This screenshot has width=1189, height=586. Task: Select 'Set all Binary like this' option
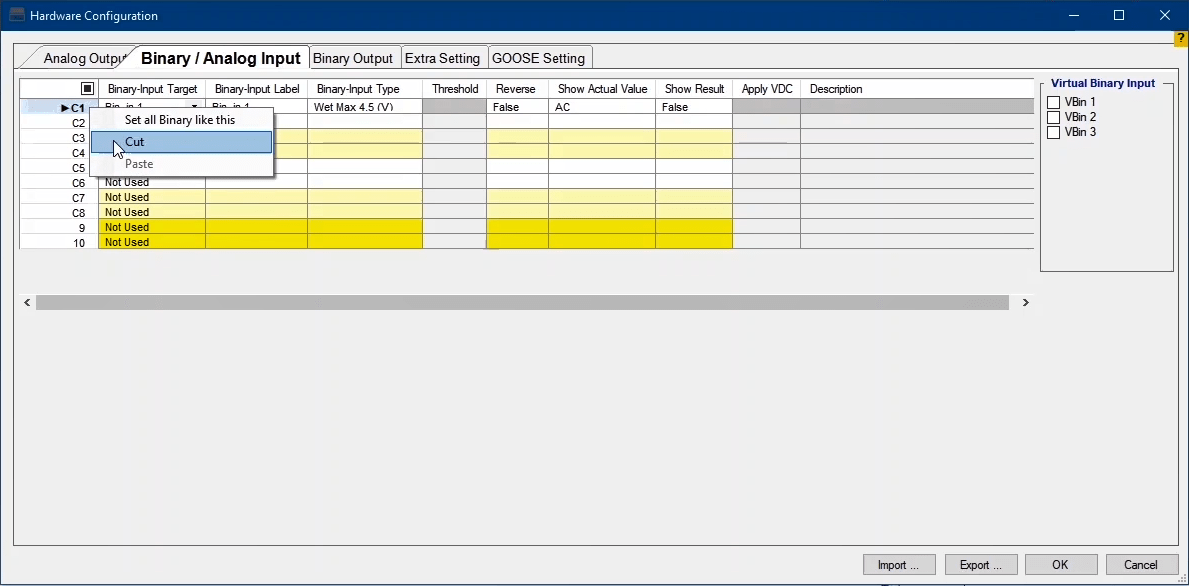[x=181, y=120]
